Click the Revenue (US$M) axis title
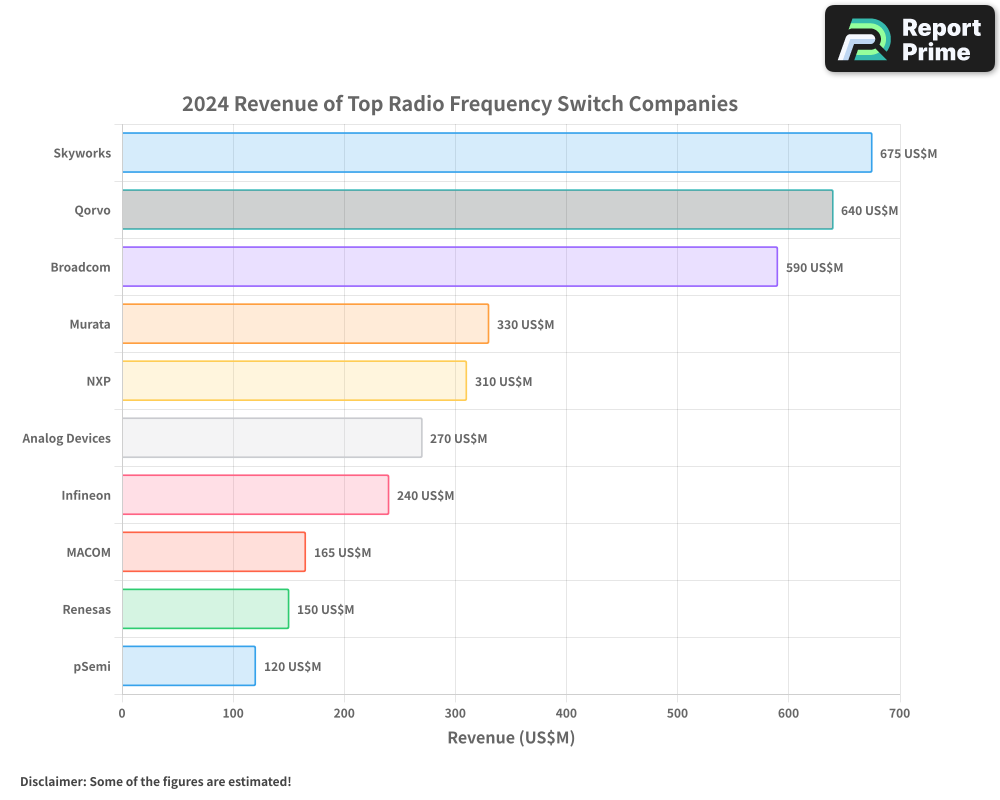1000x800 pixels. click(x=510, y=737)
